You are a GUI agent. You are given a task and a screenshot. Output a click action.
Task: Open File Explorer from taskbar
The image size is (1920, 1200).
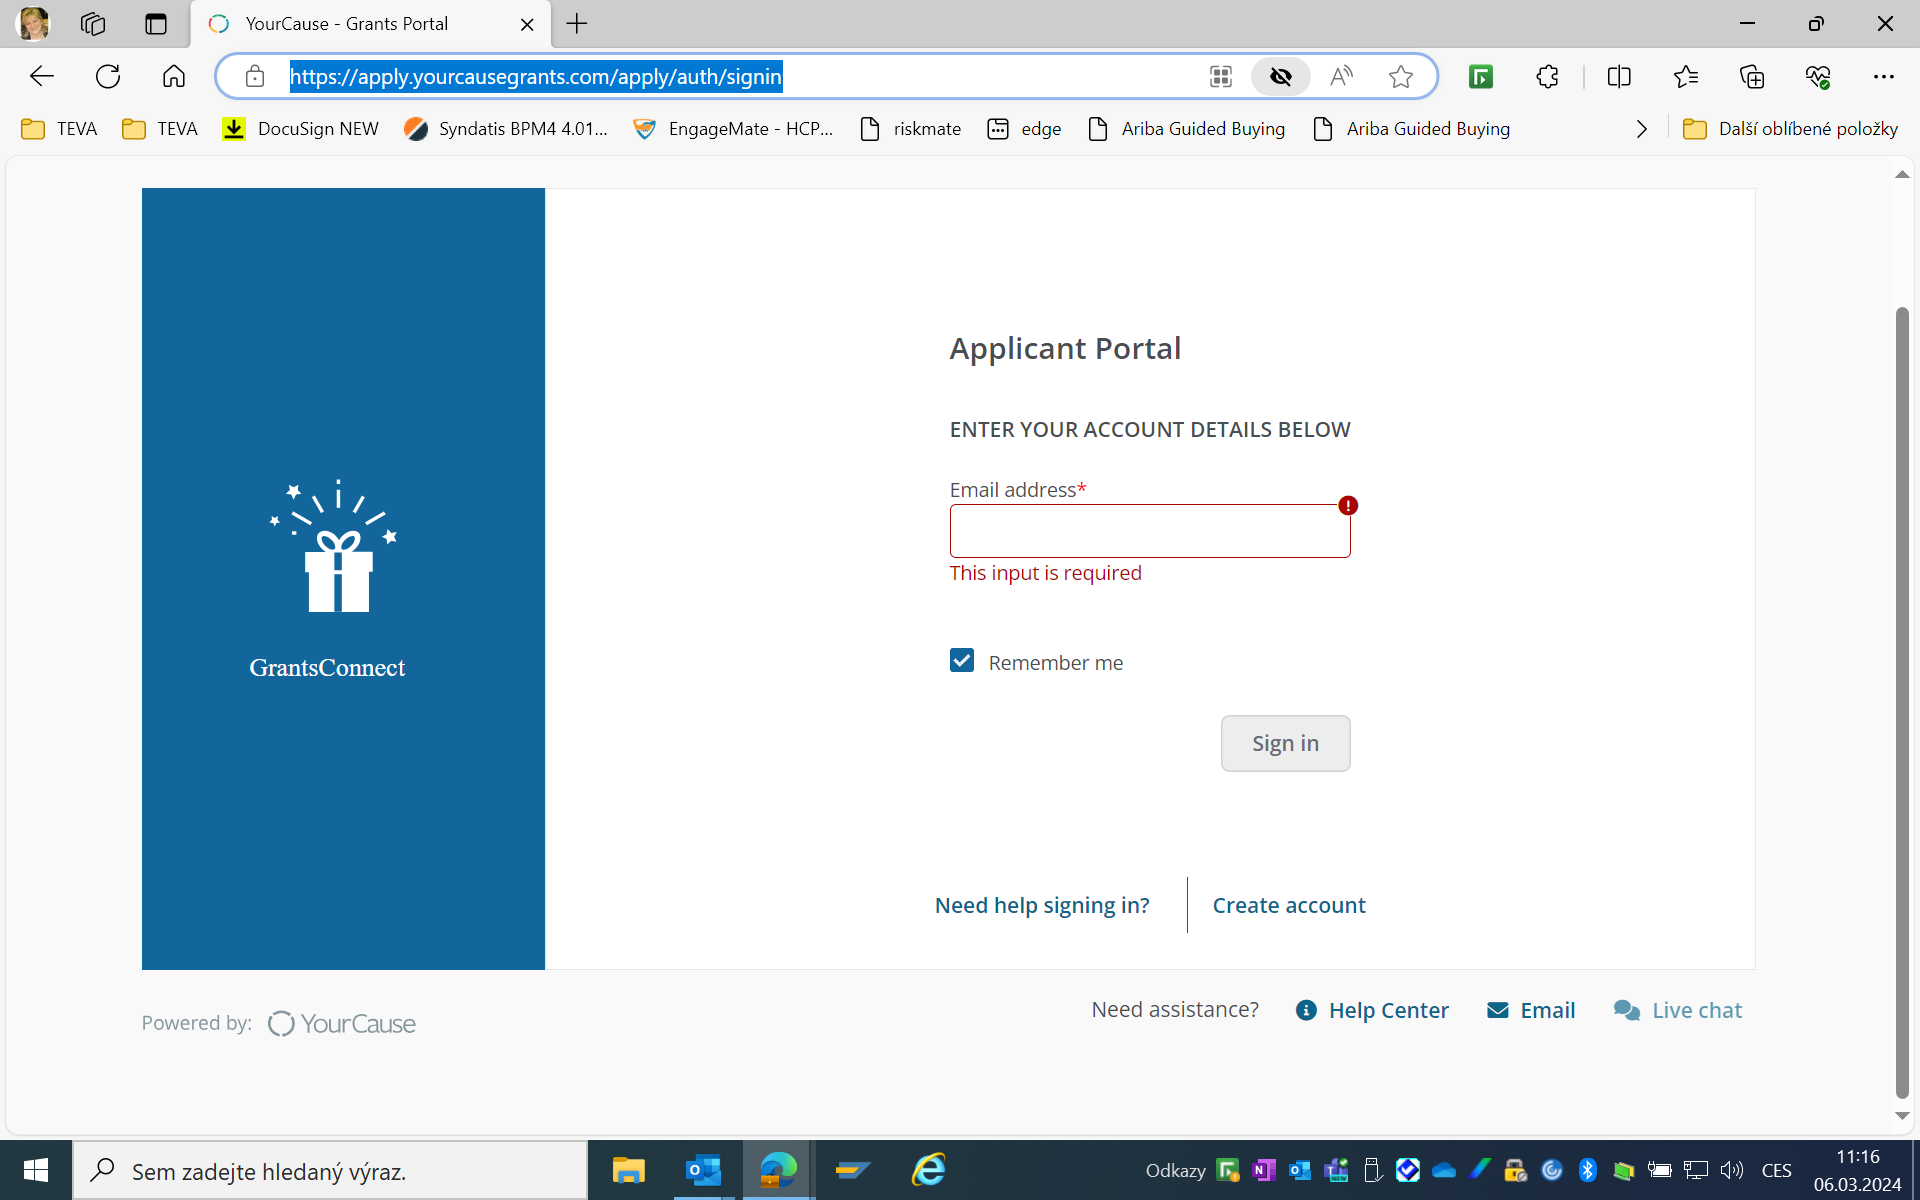pos(629,1170)
